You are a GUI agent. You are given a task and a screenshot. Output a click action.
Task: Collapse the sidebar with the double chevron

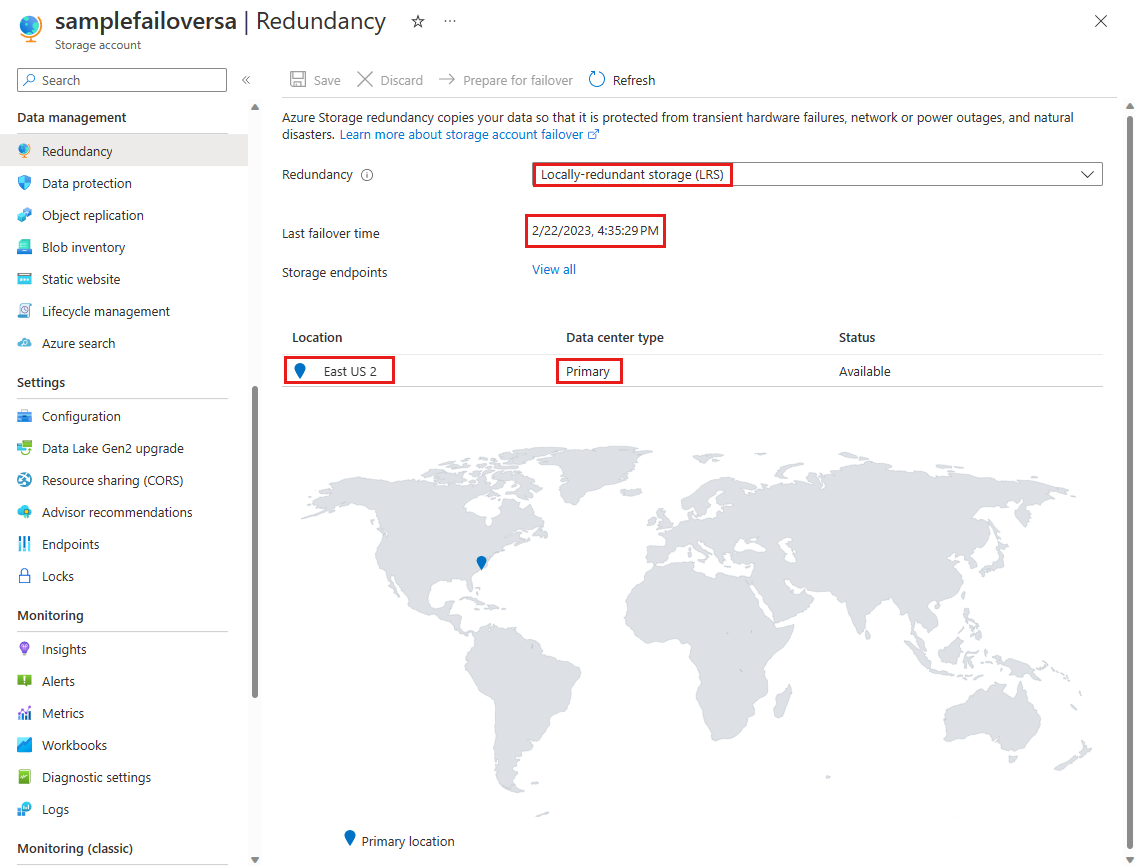246,80
